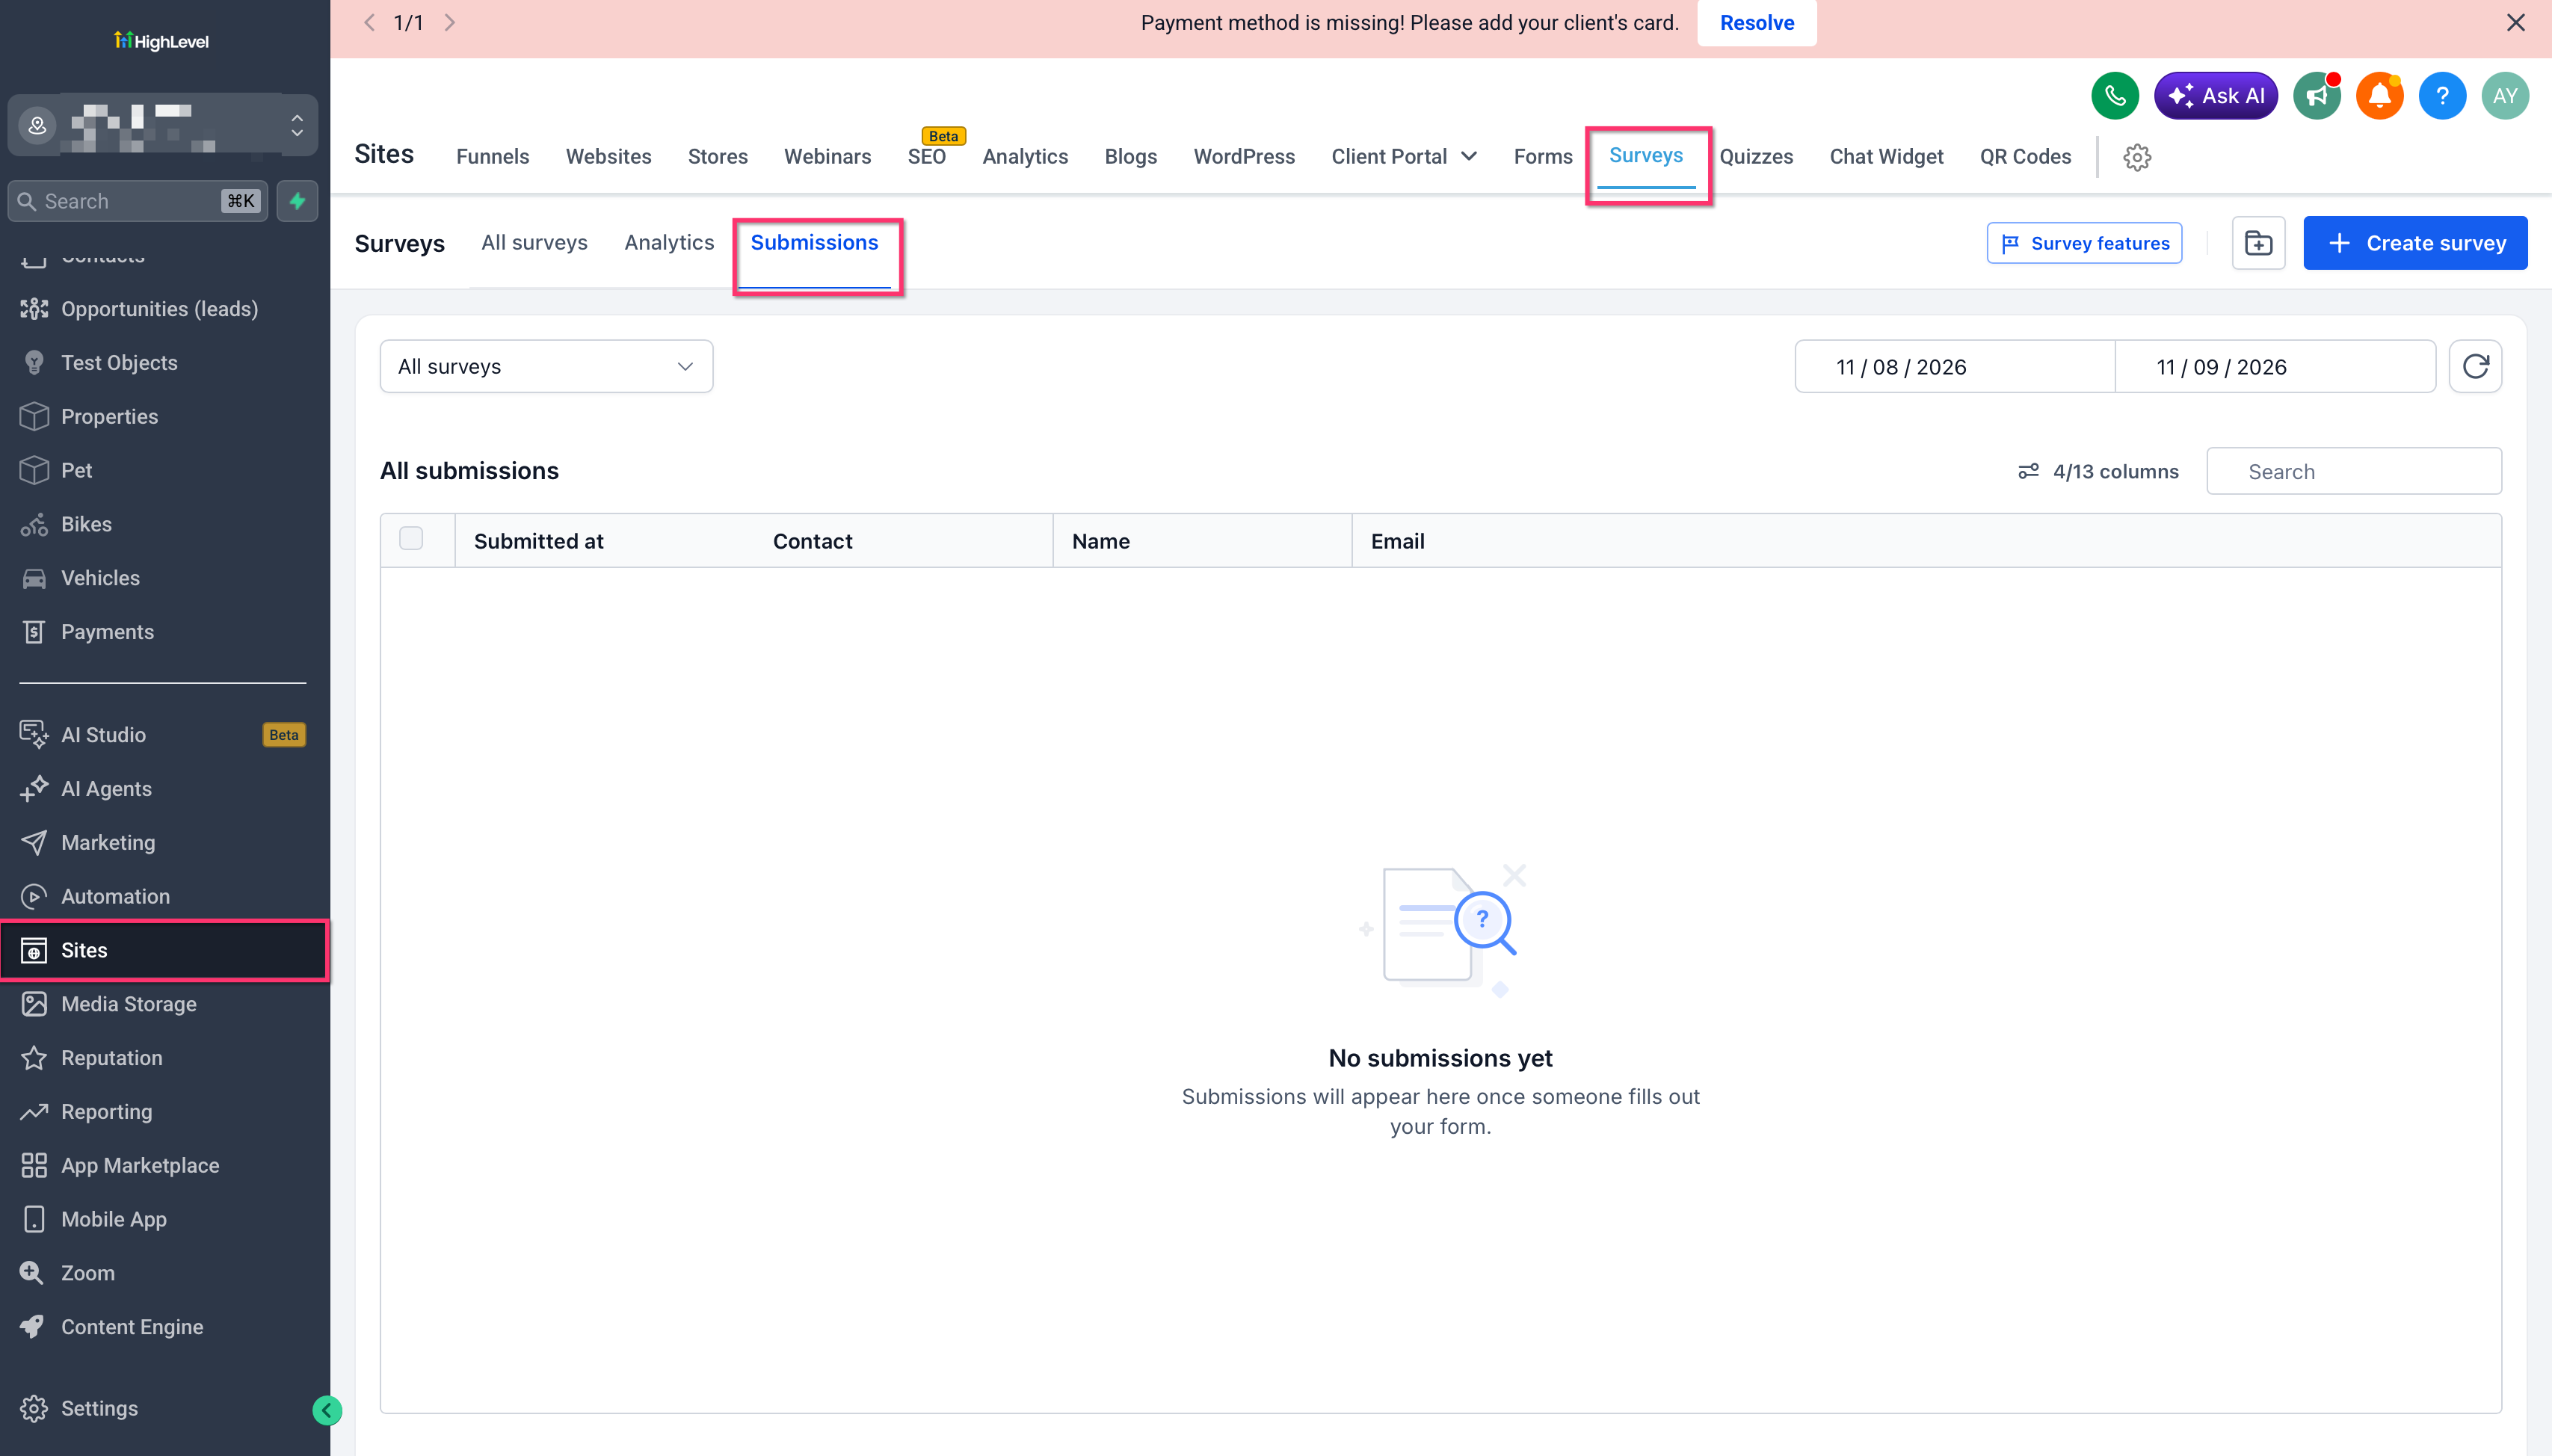2552x1456 pixels.
Task: Open the Quizzes tab
Action: [x=1756, y=157]
